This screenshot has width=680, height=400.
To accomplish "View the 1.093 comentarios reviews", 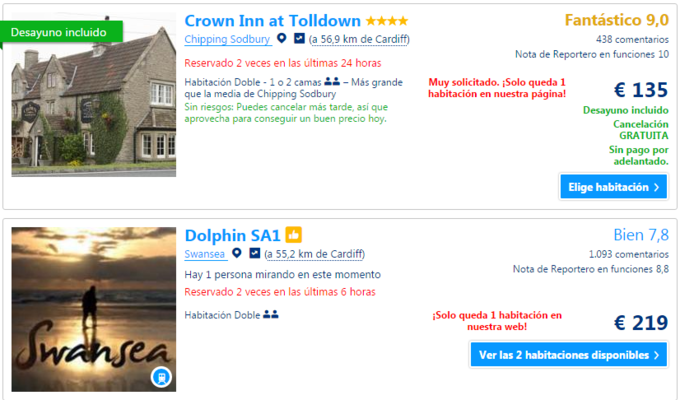I will click(630, 253).
